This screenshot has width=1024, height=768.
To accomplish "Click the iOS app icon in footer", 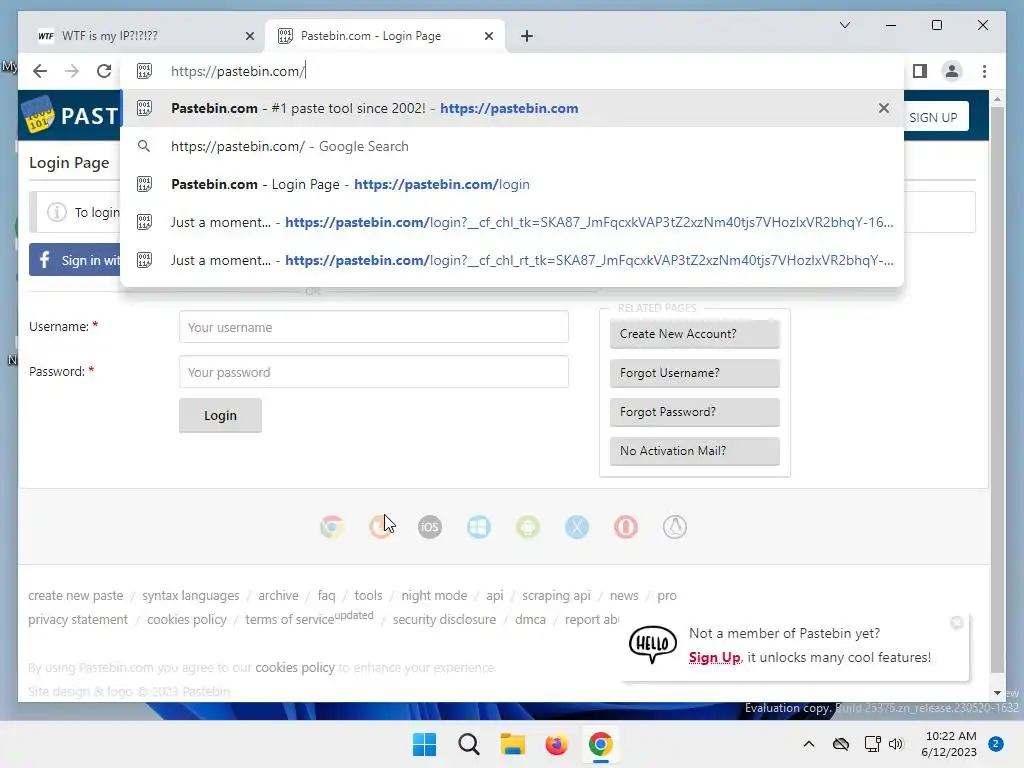I will point(430,526).
